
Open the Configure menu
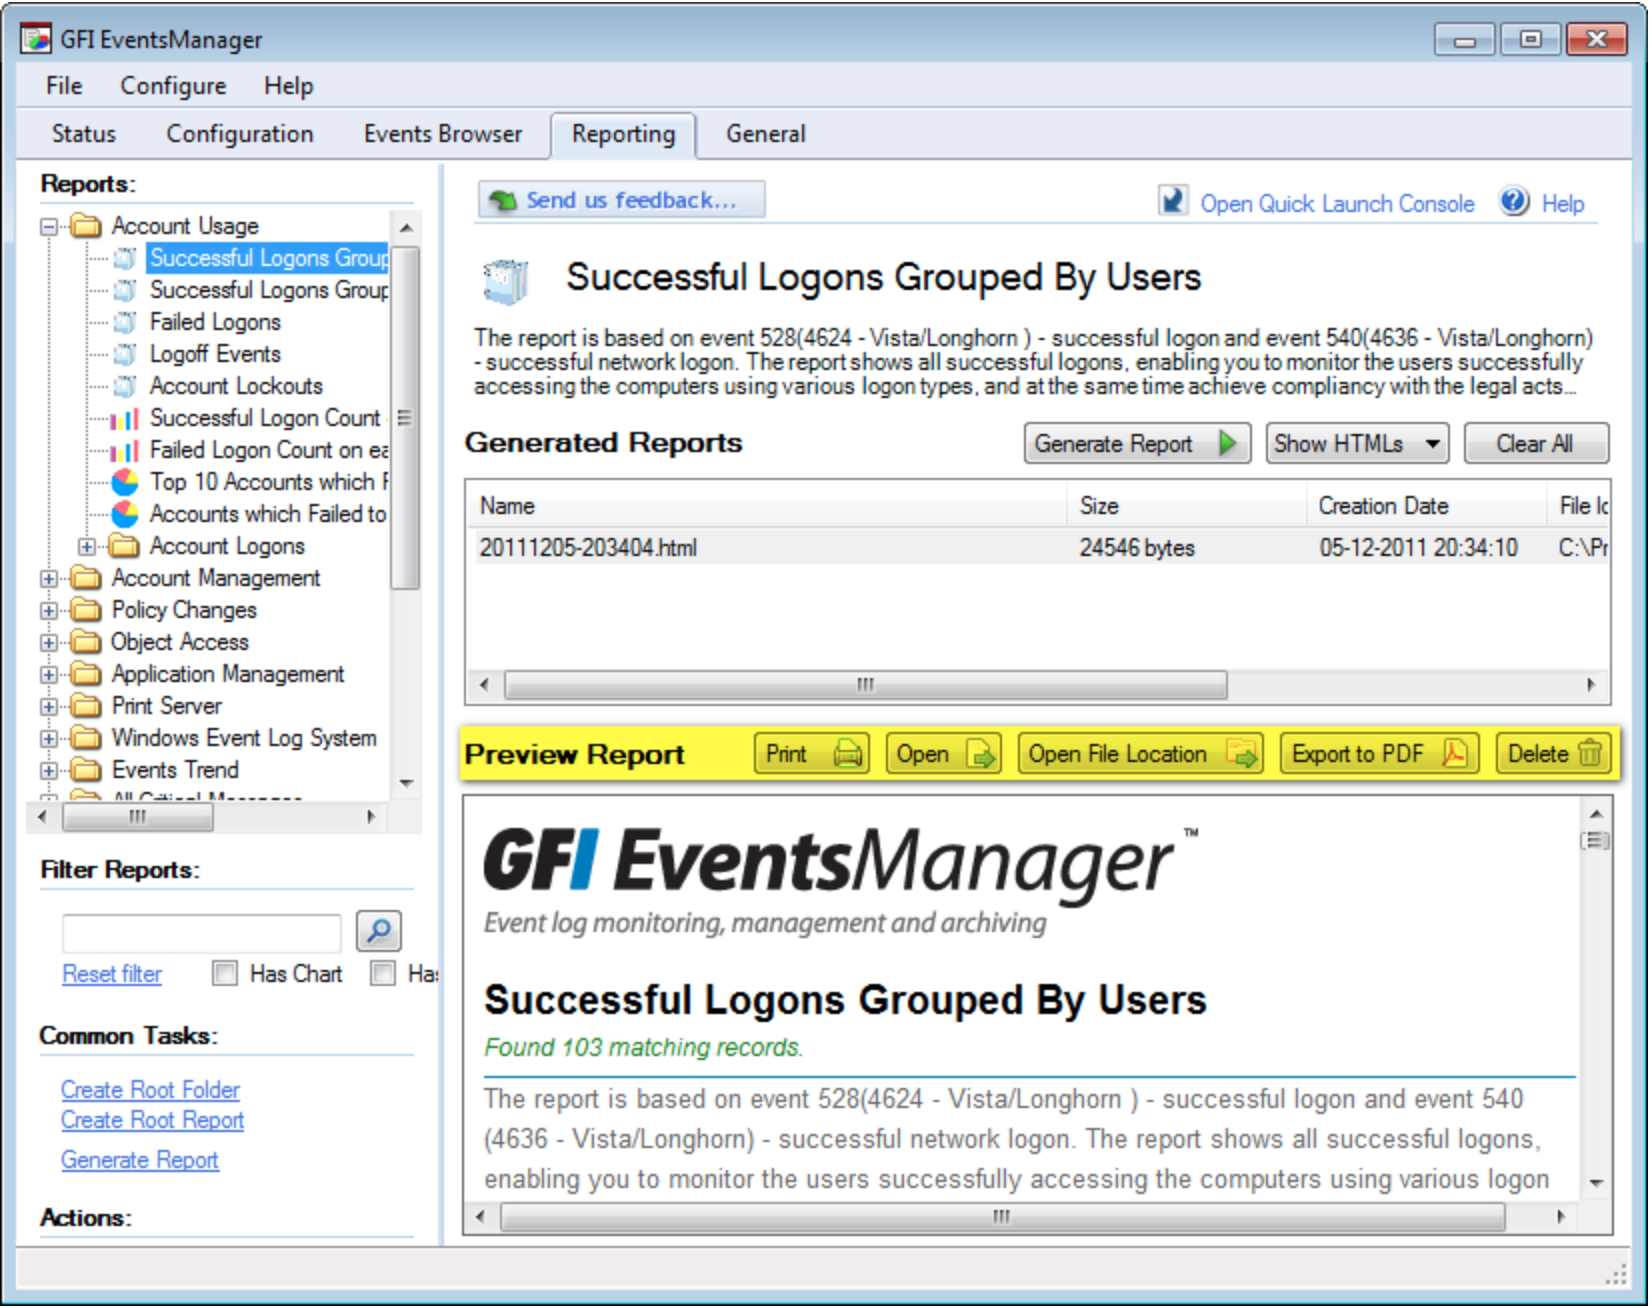(x=173, y=86)
